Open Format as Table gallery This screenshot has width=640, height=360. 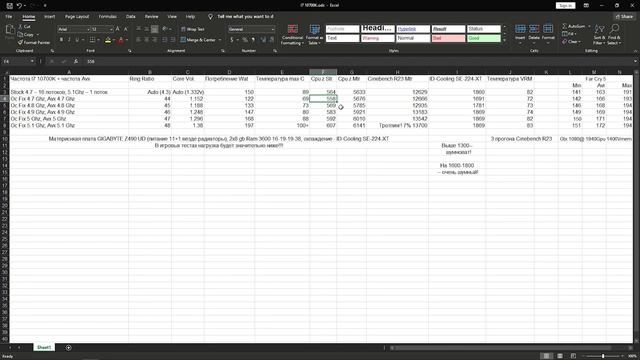tap(314, 35)
